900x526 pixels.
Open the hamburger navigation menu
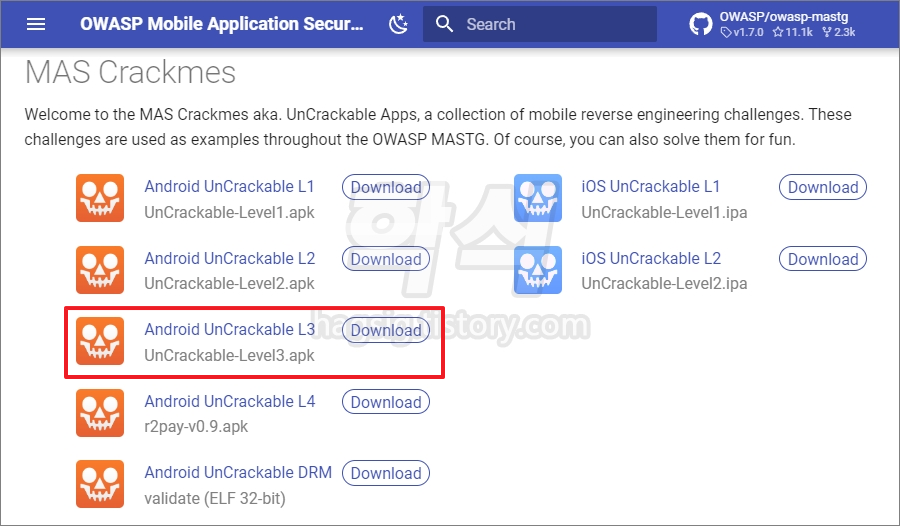[x=36, y=24]
